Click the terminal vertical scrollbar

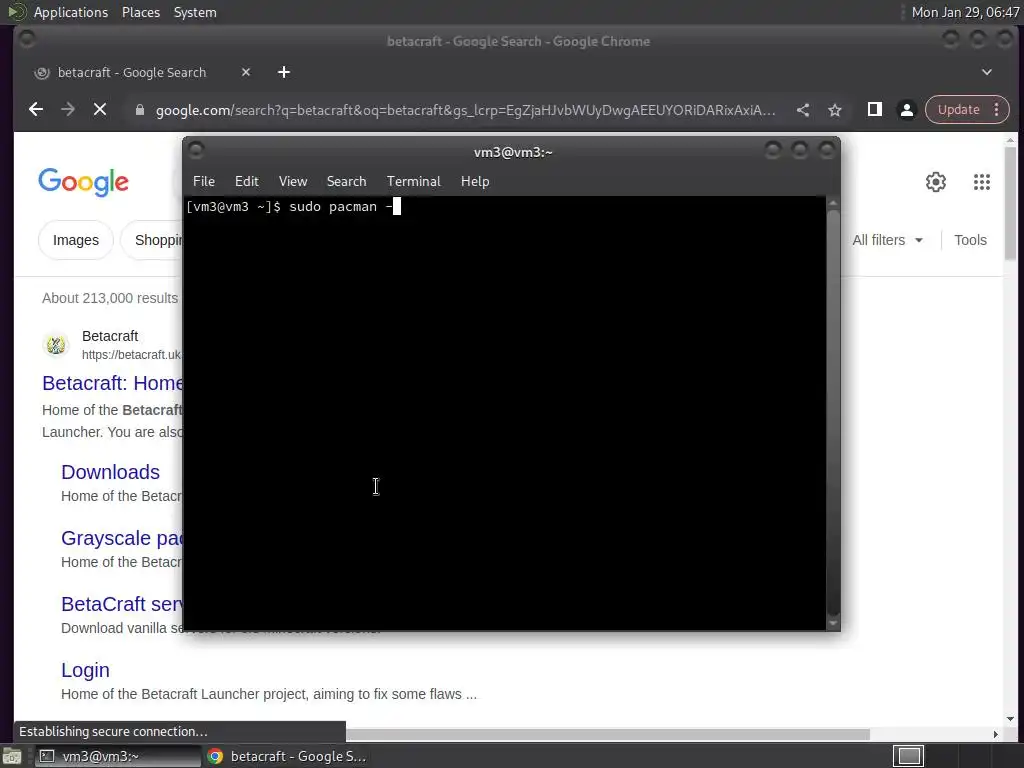click(x=833, y=411)
